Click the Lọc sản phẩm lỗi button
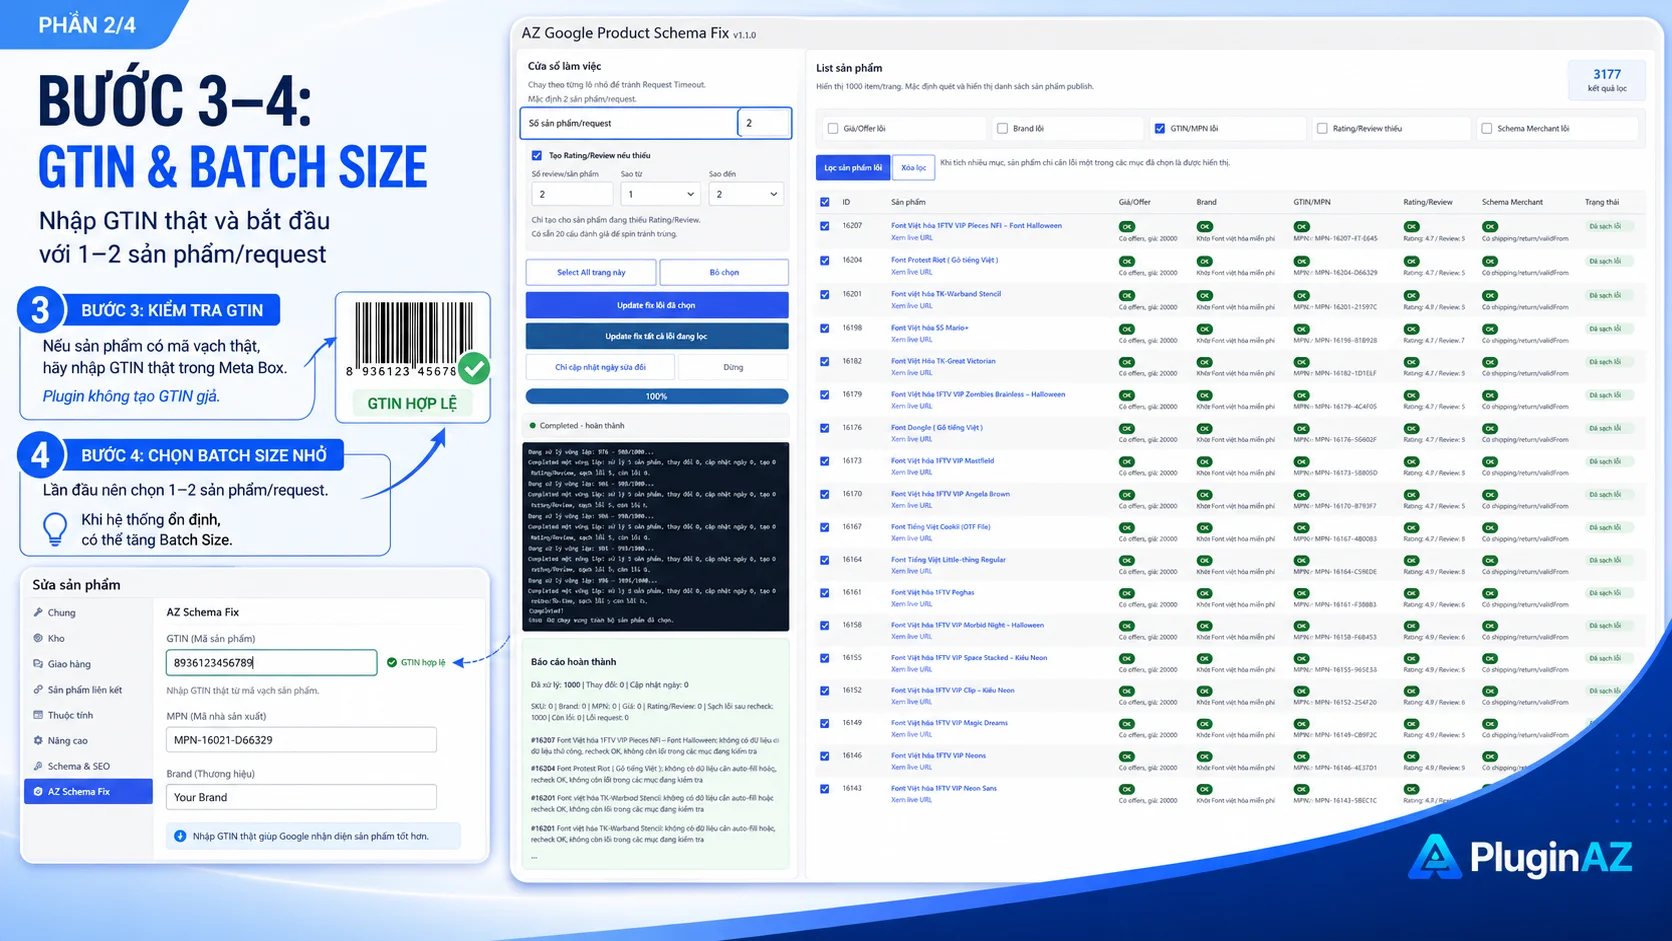Screen dimensions: 1672x941 853,167
